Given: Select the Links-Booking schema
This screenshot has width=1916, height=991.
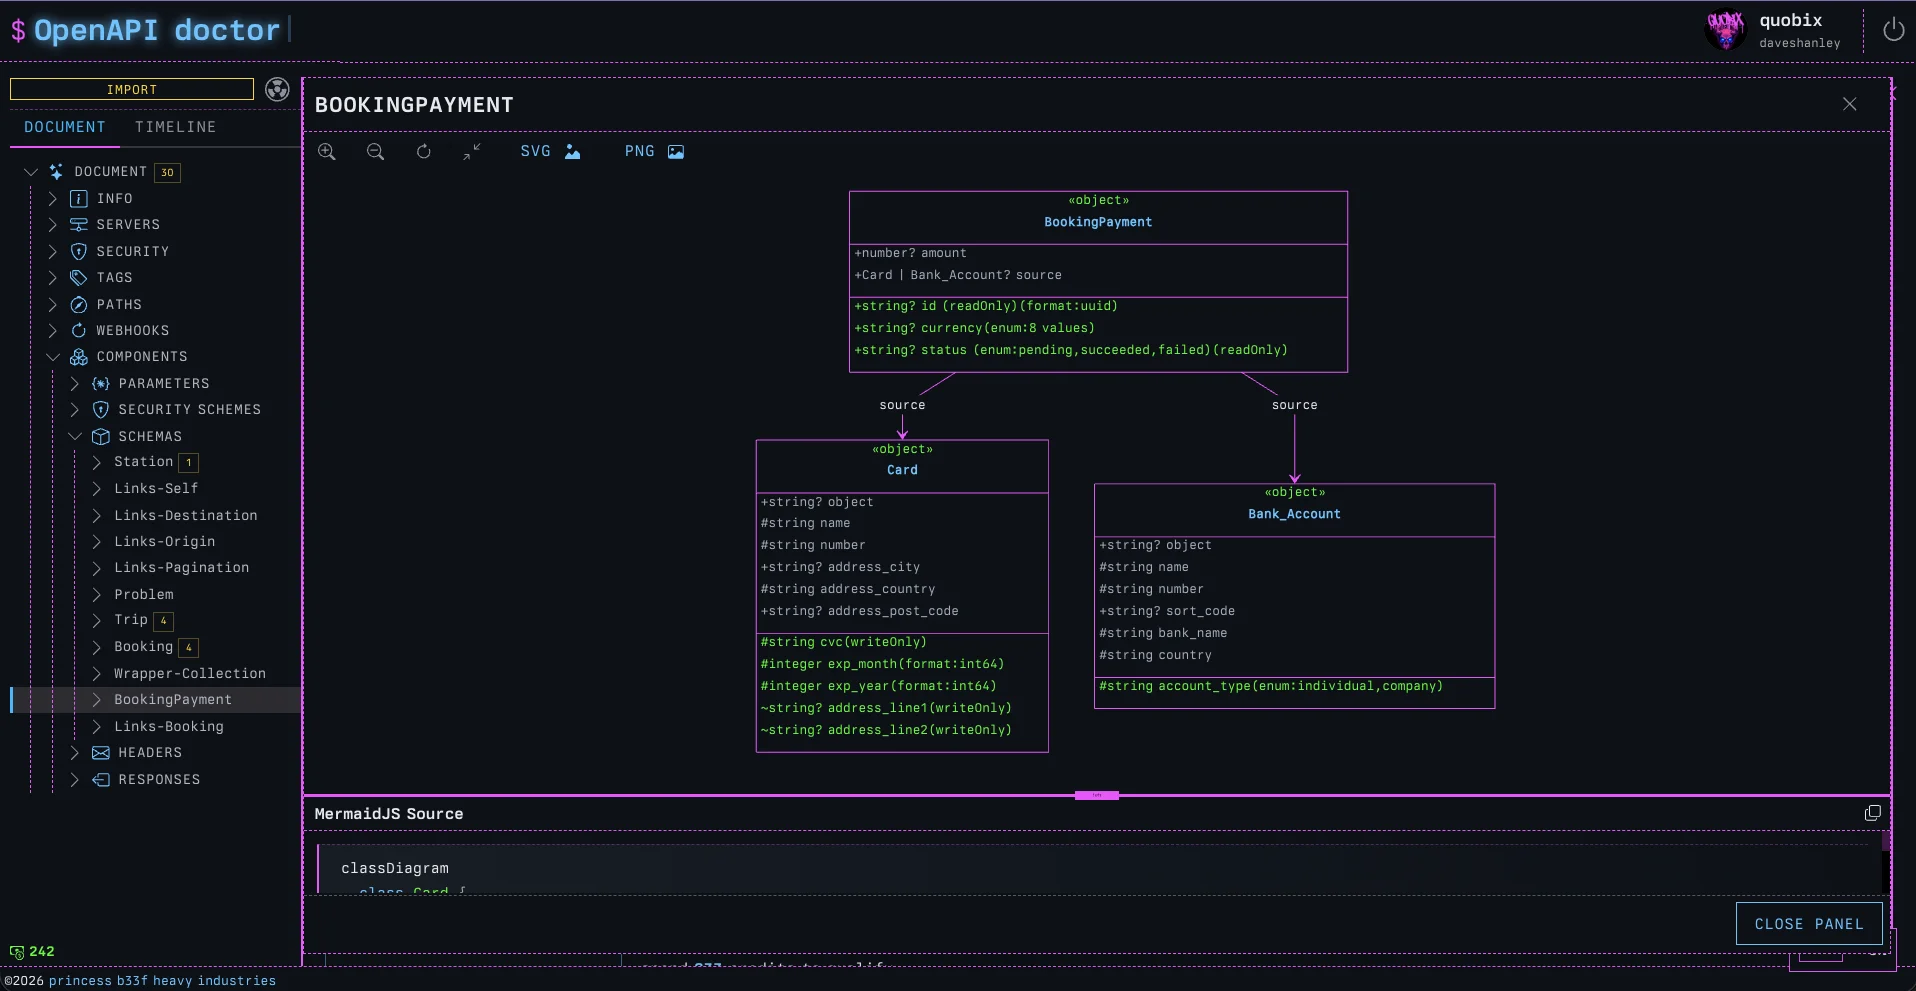Looking at the screenshot, I should tap(169, 727).
